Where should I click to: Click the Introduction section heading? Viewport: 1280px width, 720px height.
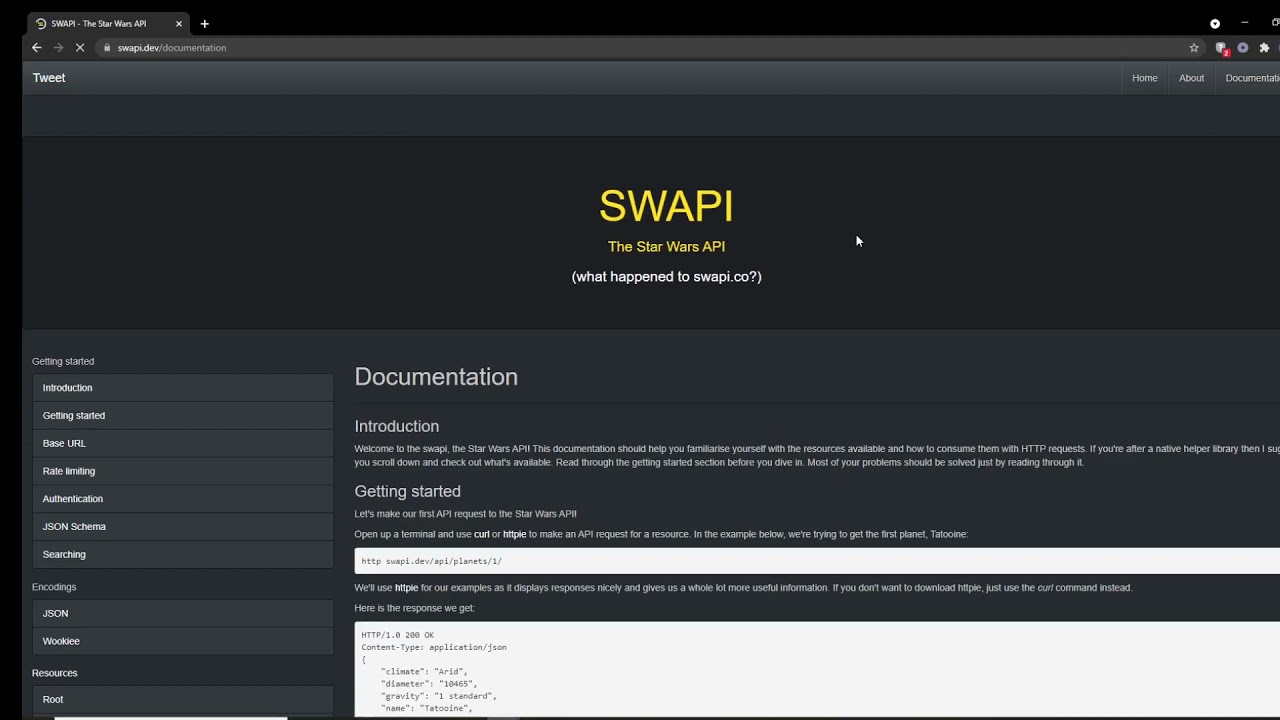[x=396, y=427]
